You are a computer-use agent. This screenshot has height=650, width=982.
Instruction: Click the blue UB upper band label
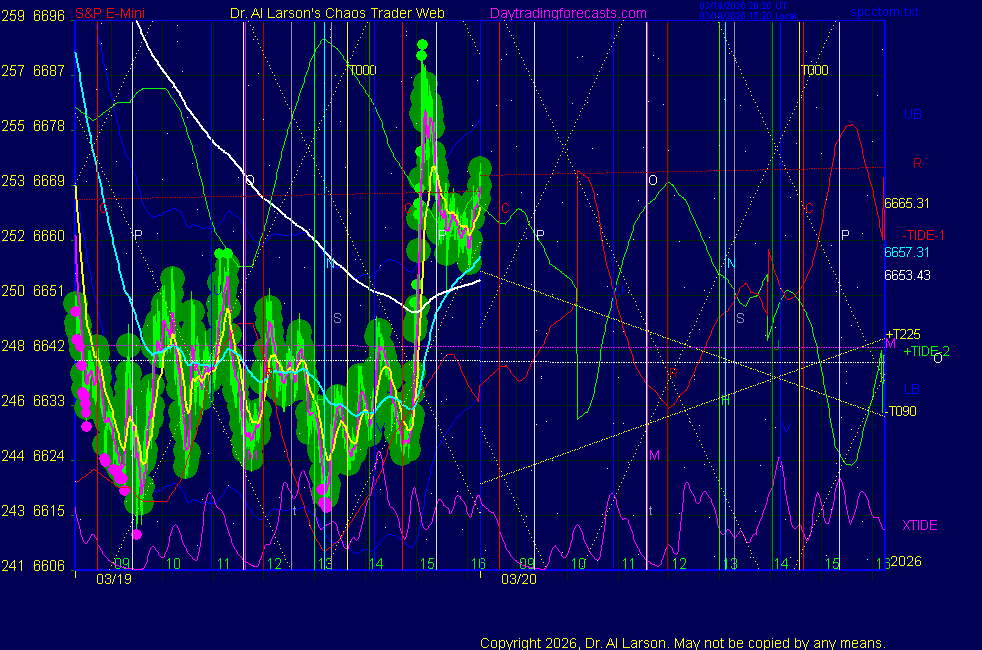pos(913,115)
